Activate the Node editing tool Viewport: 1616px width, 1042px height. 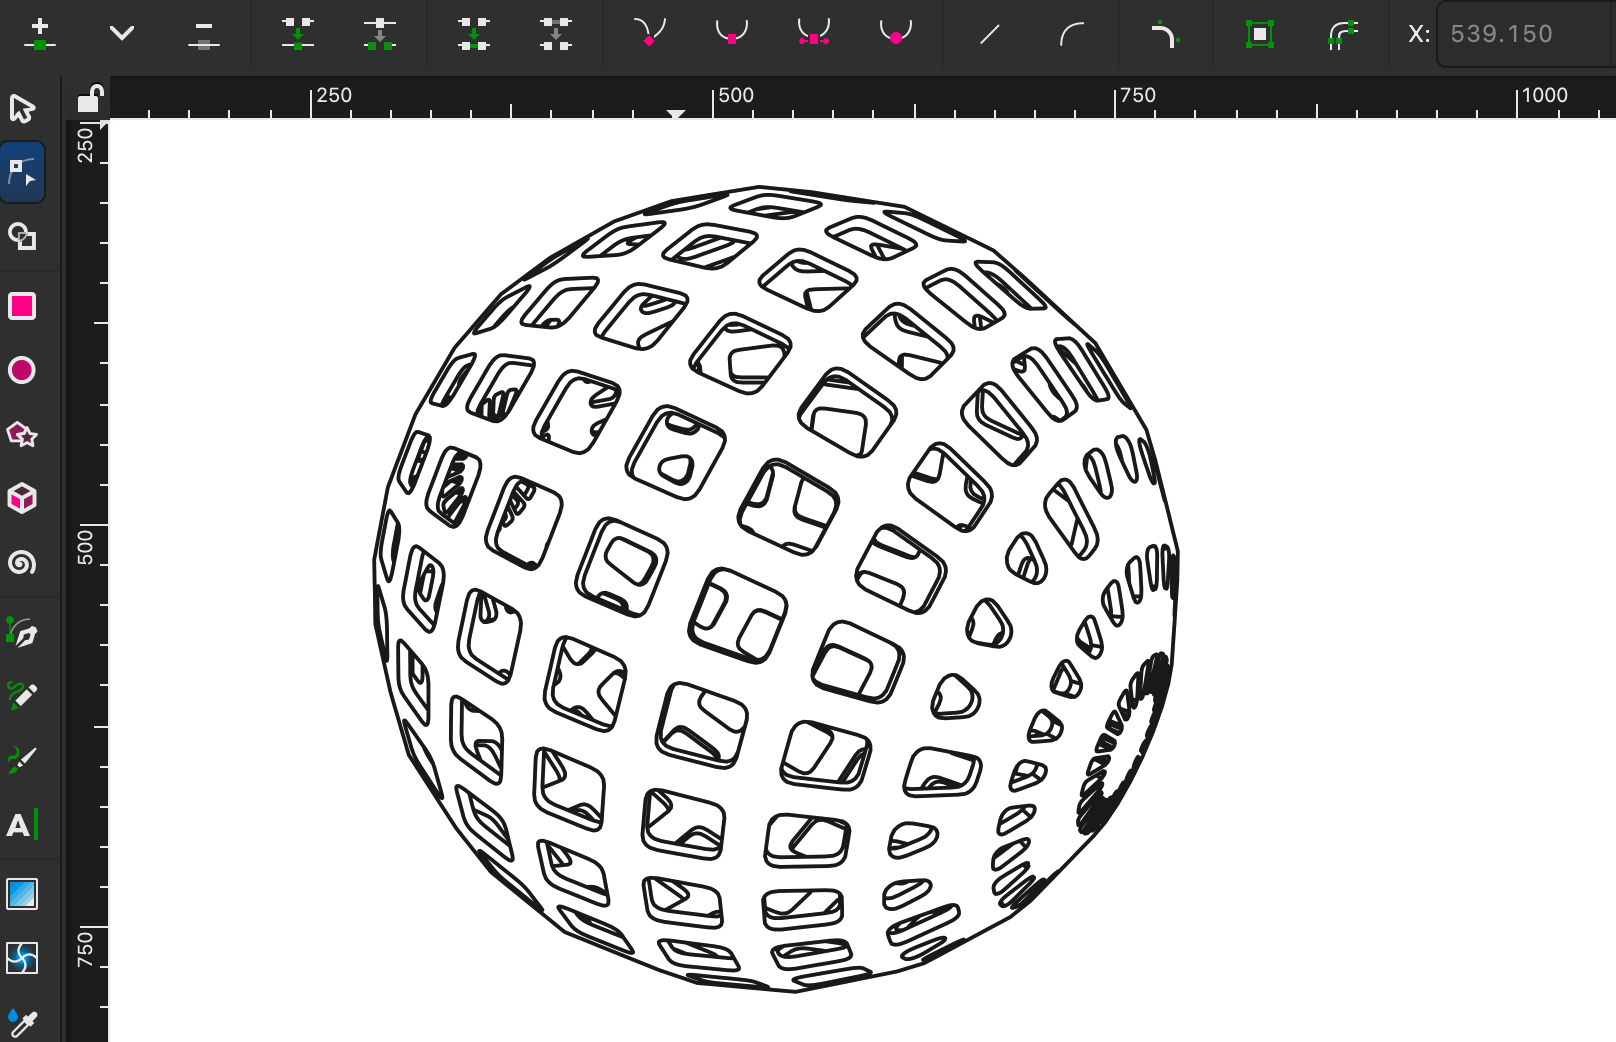(x=22, y=172)
